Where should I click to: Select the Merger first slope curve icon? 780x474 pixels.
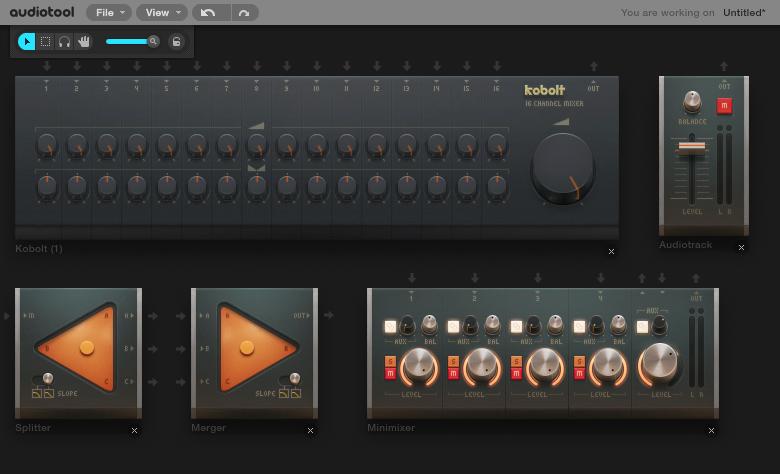pyautogui.click(x=284, y=393)
